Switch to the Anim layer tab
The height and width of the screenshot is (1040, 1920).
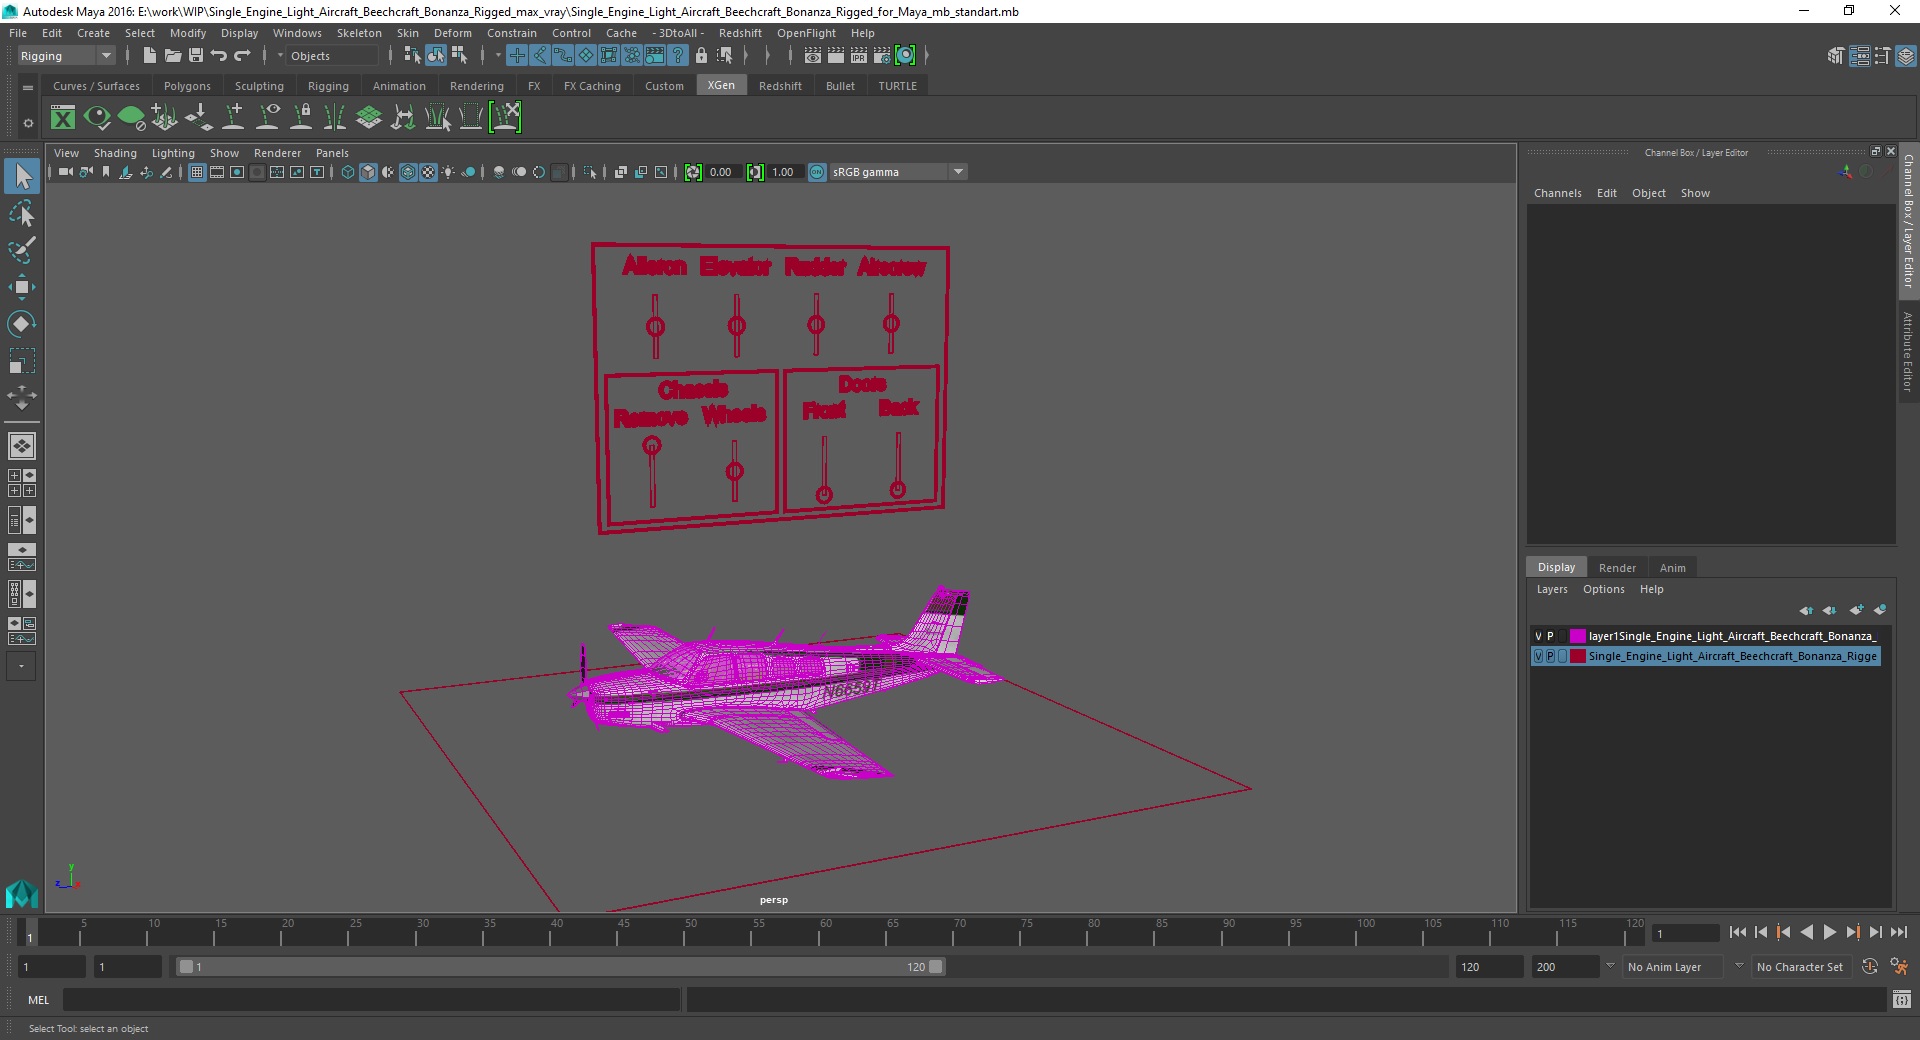tap(1672, 568)
